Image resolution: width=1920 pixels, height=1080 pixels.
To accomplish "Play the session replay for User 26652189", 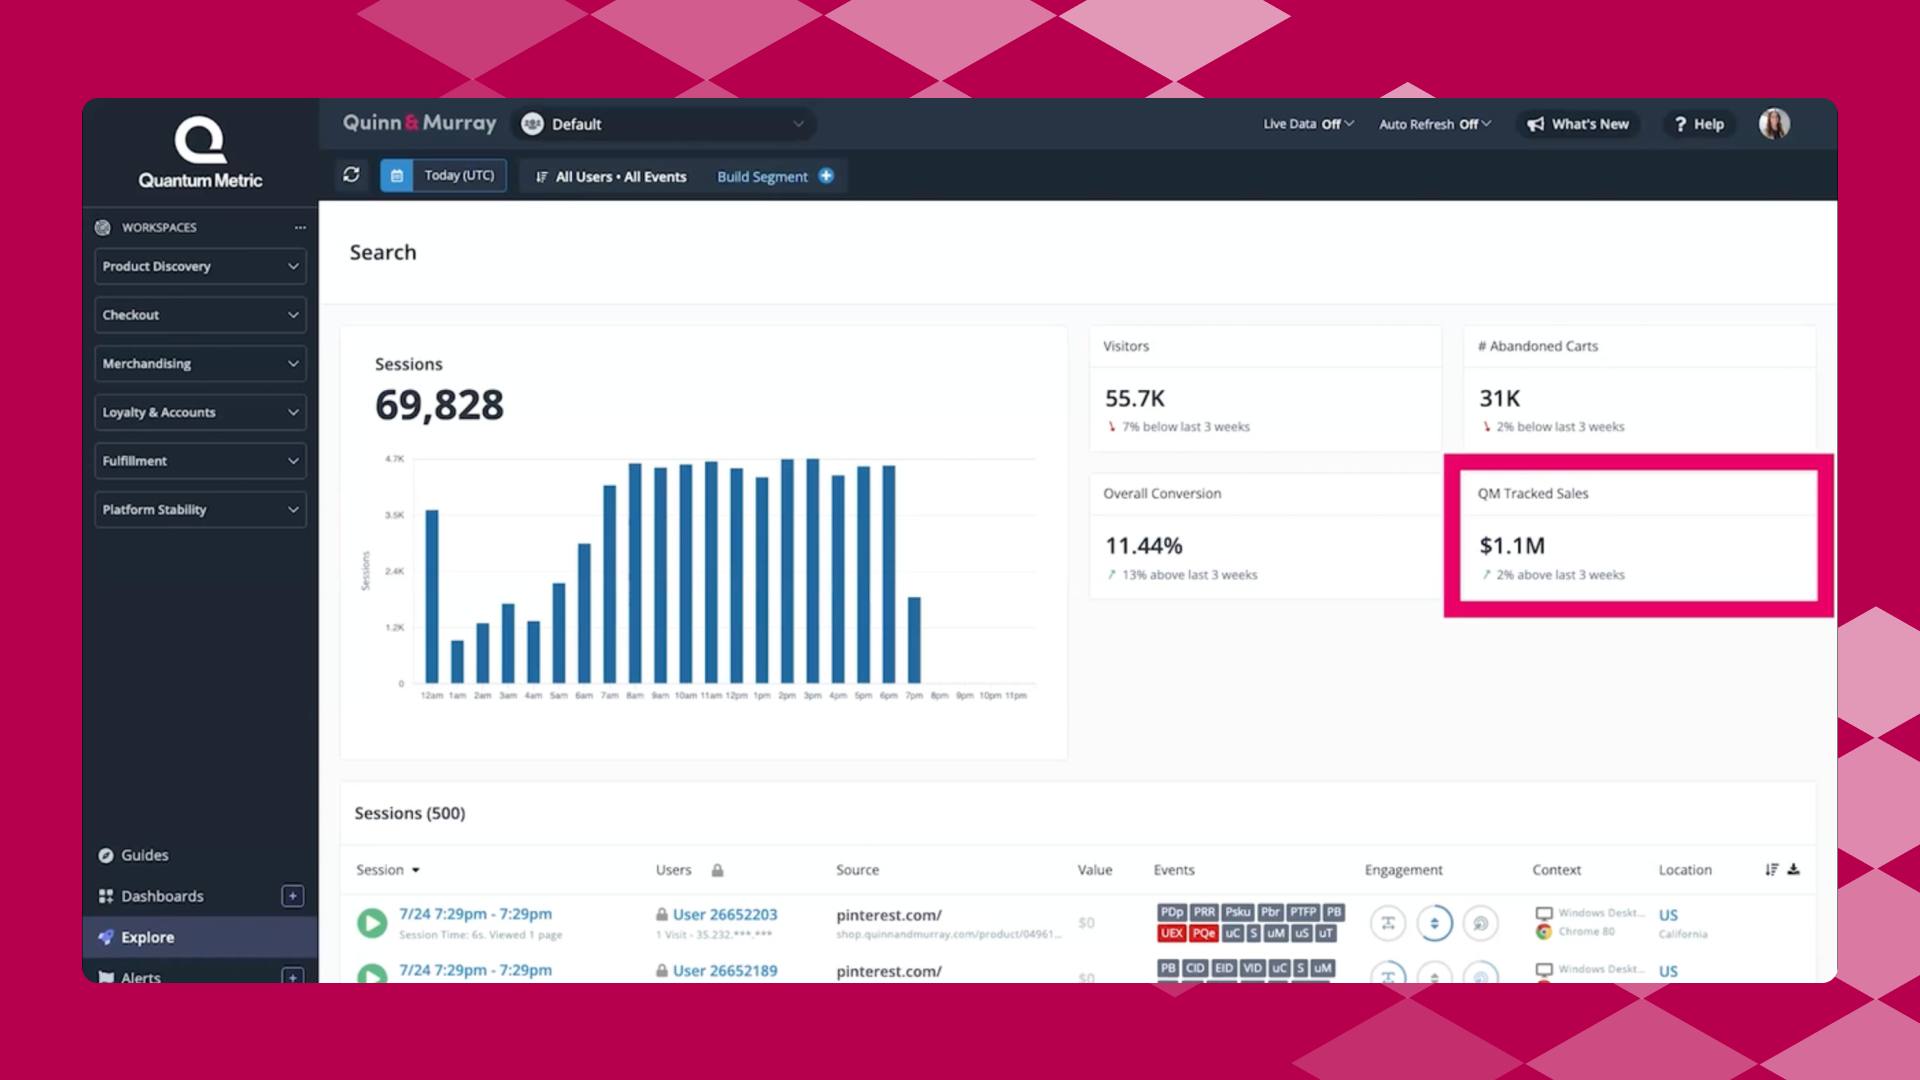I will (x=372, y=974).
